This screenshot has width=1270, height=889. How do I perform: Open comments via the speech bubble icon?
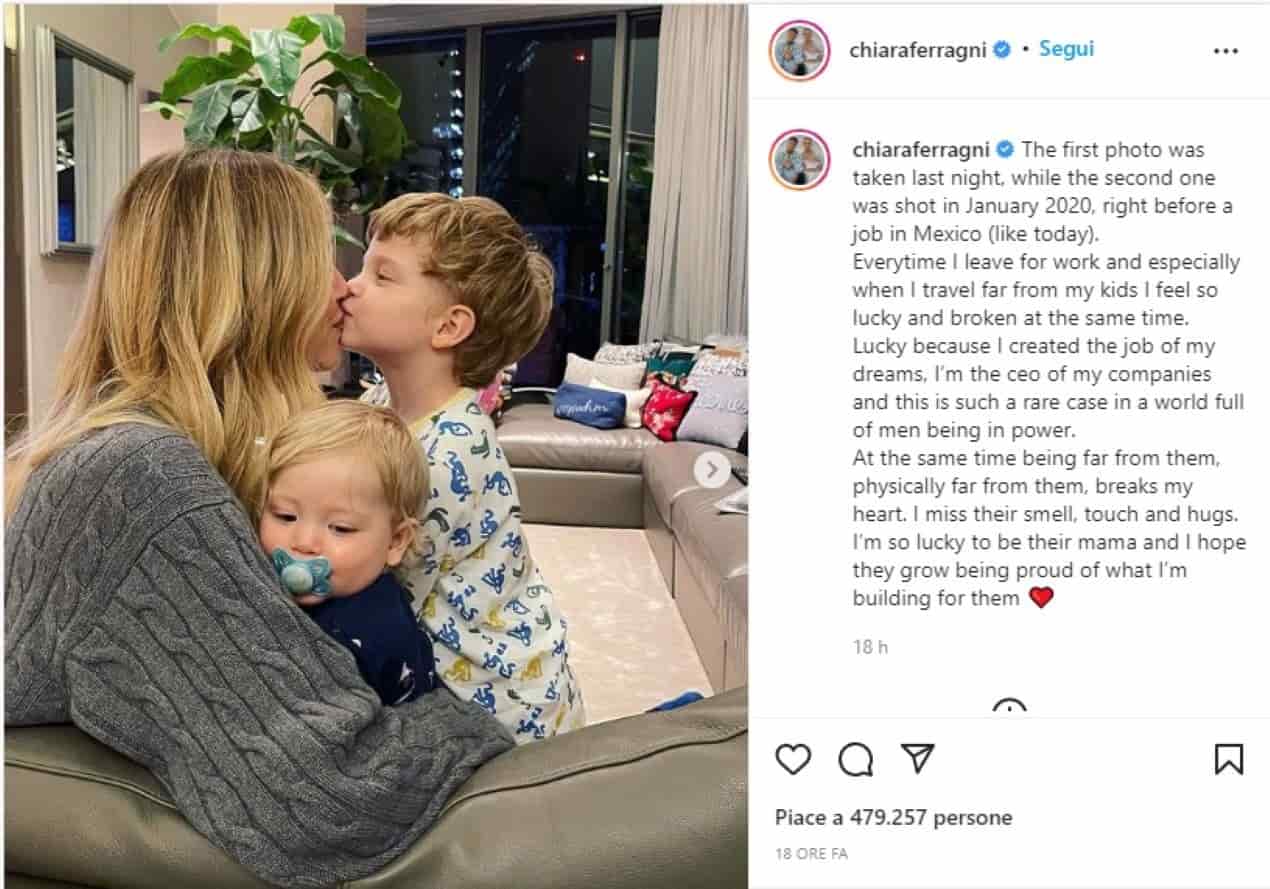coord(855,760)
